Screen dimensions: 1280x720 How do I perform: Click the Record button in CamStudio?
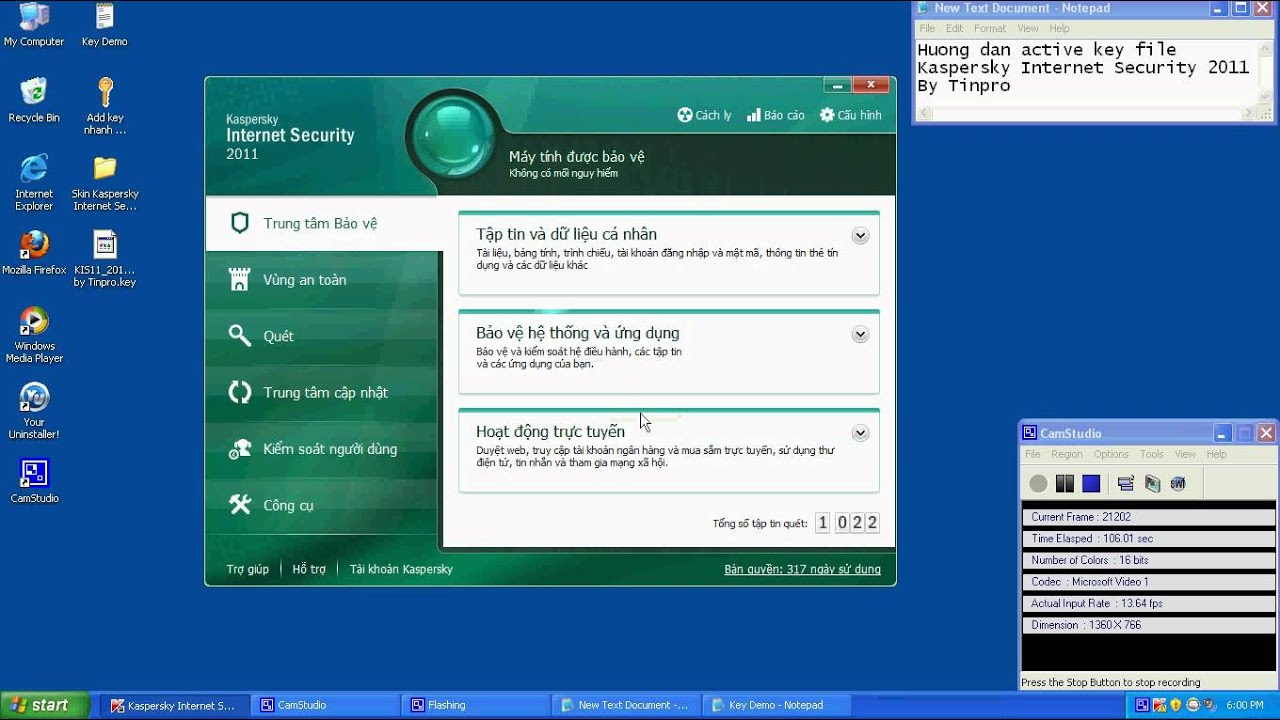point(1038,484)
